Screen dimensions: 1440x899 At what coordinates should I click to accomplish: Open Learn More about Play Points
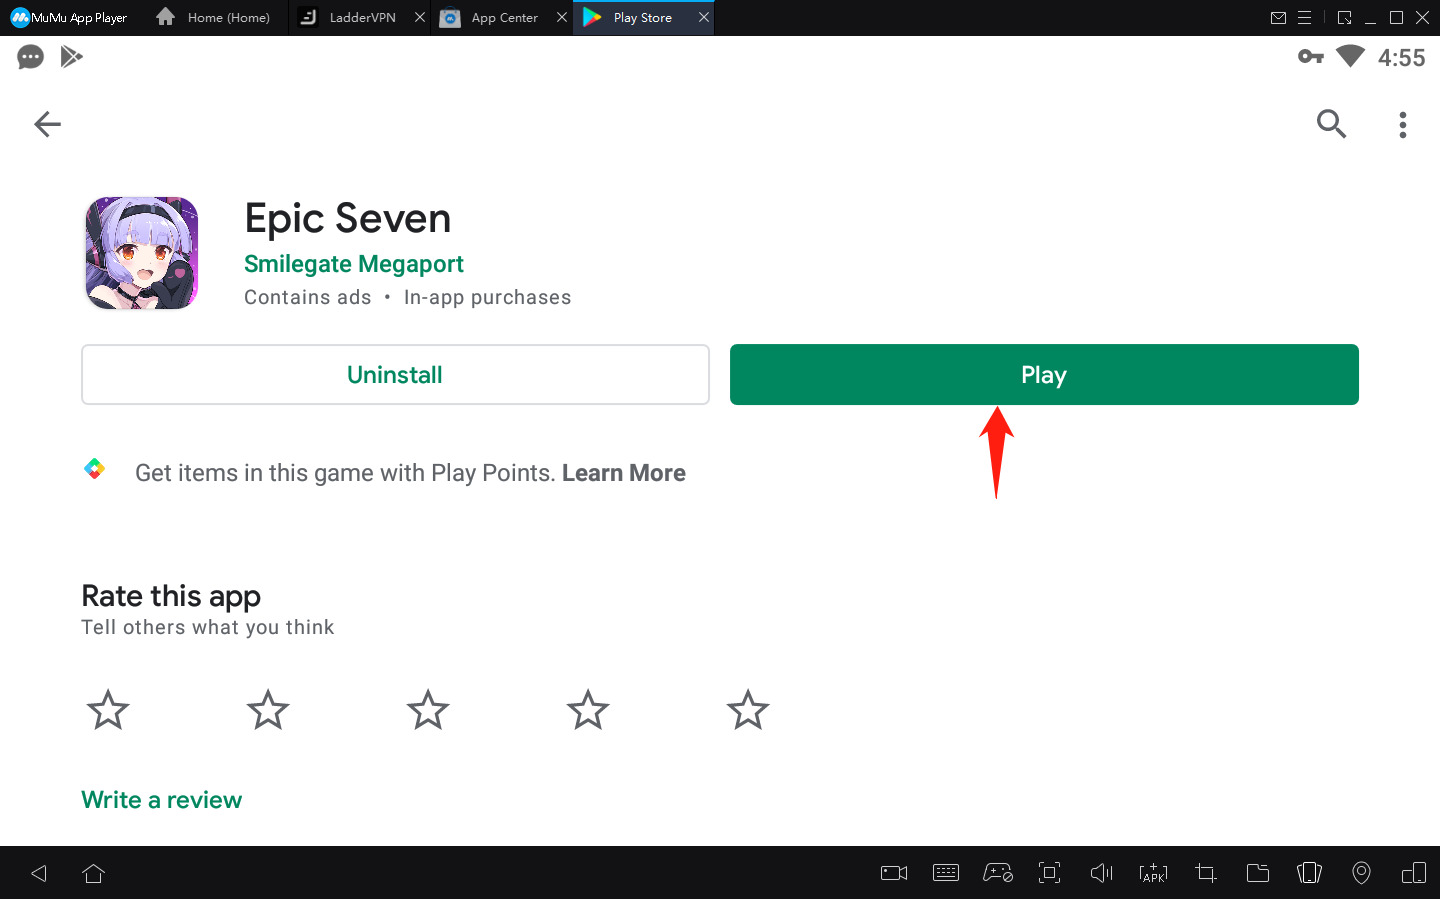coord(623,472)
